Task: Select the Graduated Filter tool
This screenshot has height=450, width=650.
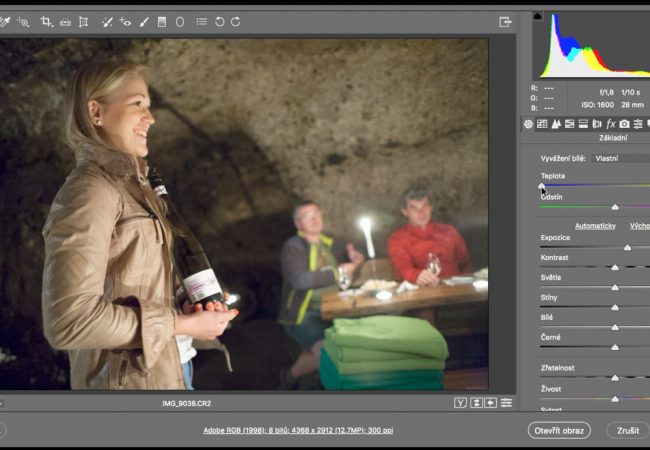Action: pos(162,22)
